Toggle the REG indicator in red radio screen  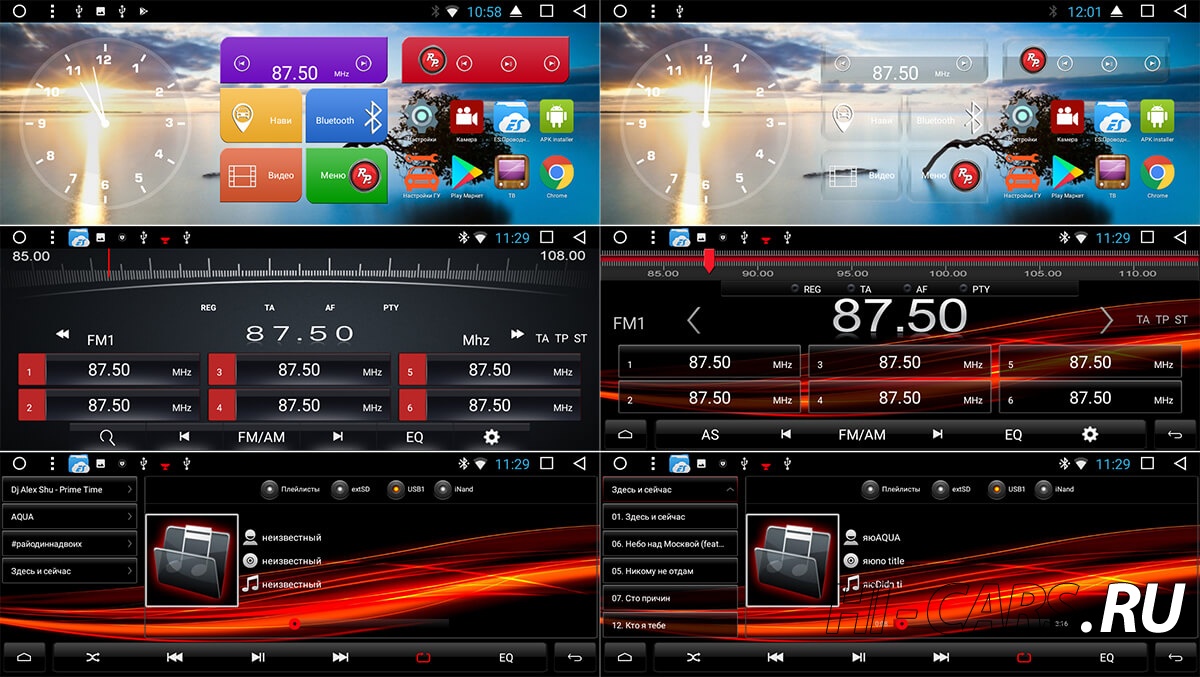point(805,289)
